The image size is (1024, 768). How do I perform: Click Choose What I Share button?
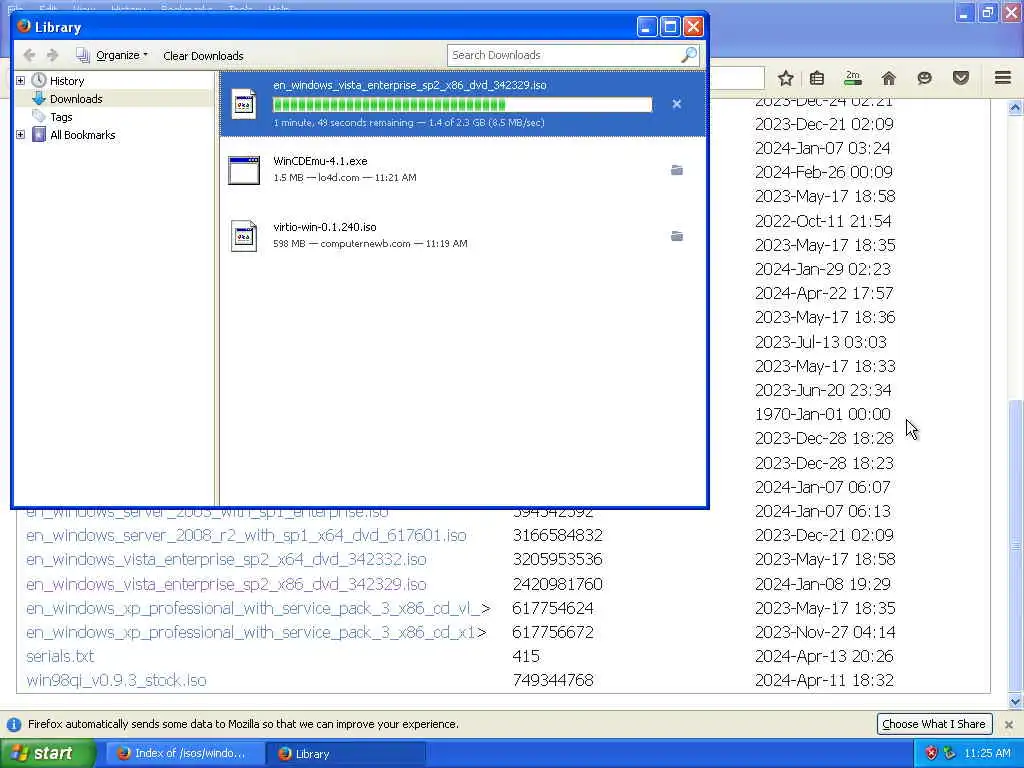tap(934, 724)
